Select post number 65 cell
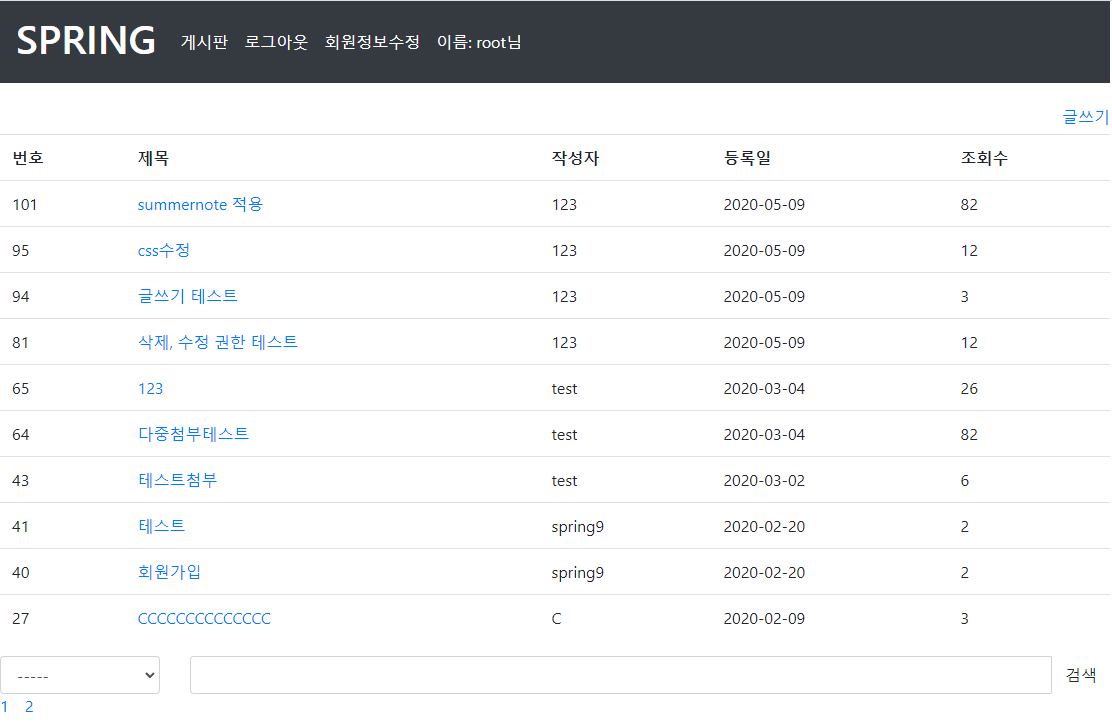The height and width of the screenshot is (728, 1112). pyautogui.click(x=21, y=388)
